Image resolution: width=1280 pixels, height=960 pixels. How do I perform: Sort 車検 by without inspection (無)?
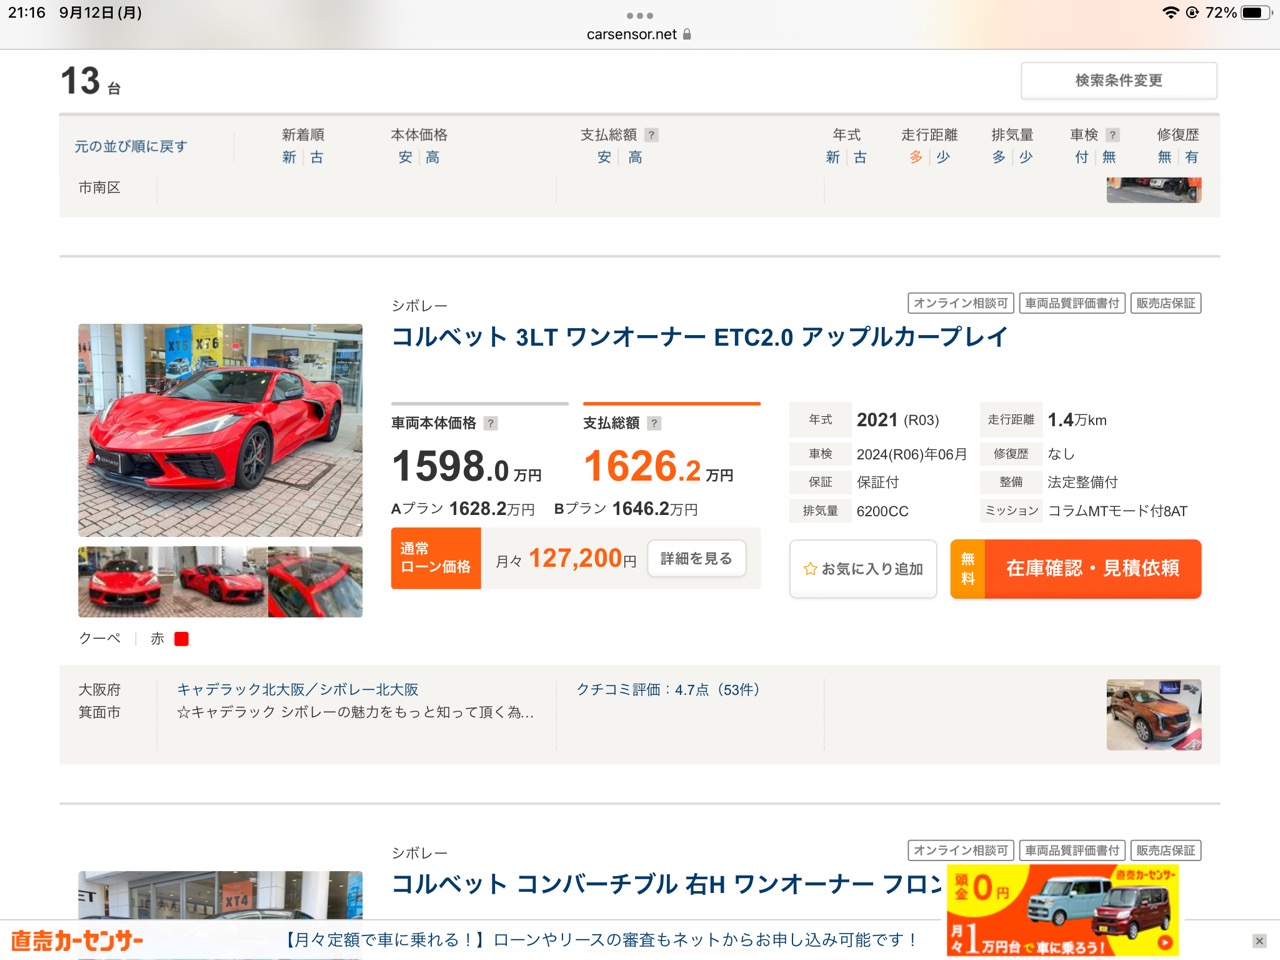coord(1108,157)
